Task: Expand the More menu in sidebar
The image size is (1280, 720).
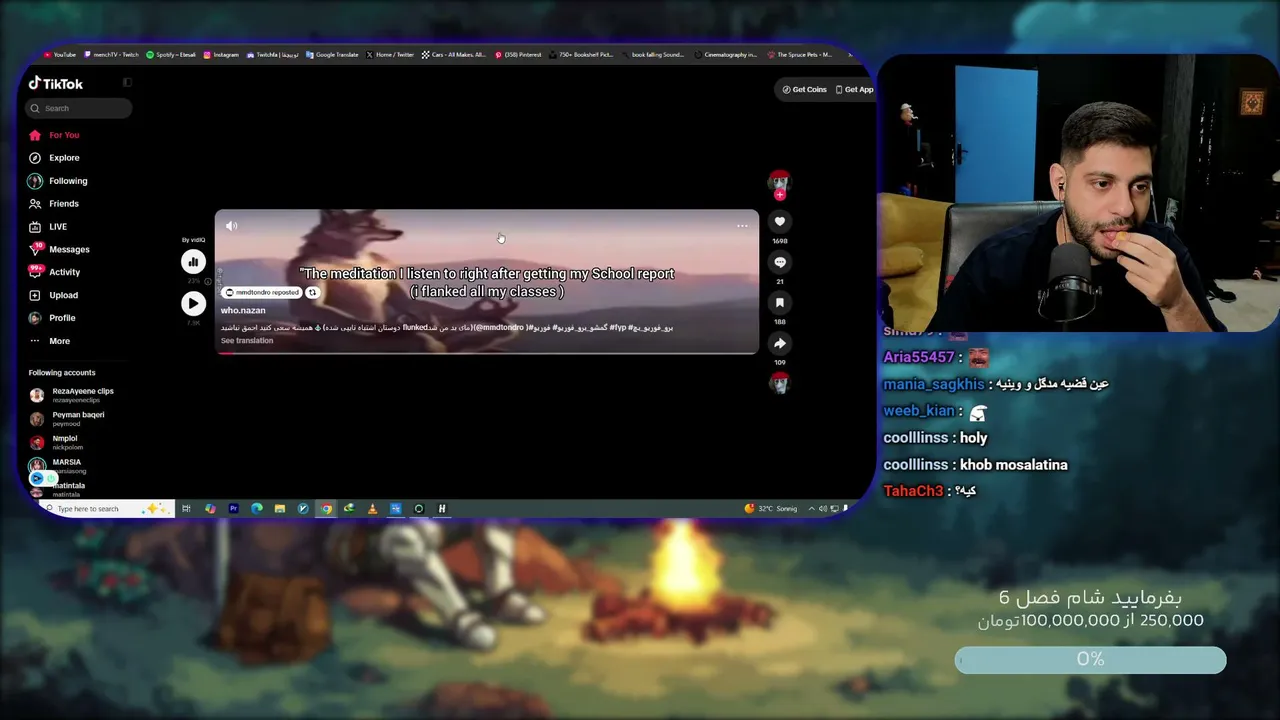Action: pos(50,341)
